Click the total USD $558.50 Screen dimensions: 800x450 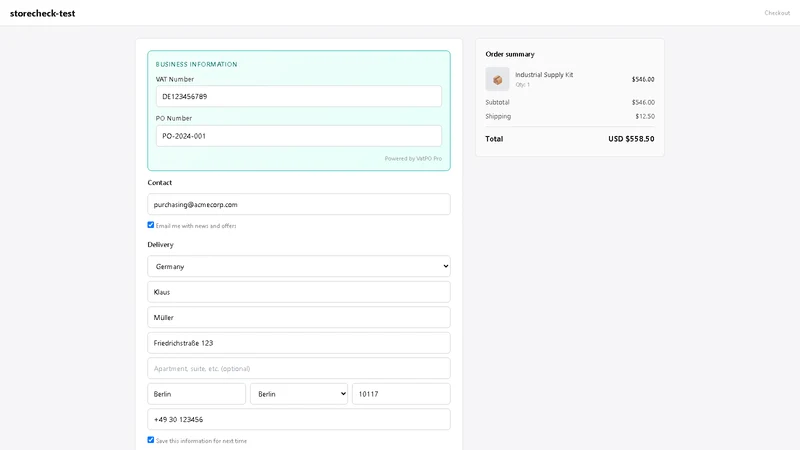click(x=631, y=139)
